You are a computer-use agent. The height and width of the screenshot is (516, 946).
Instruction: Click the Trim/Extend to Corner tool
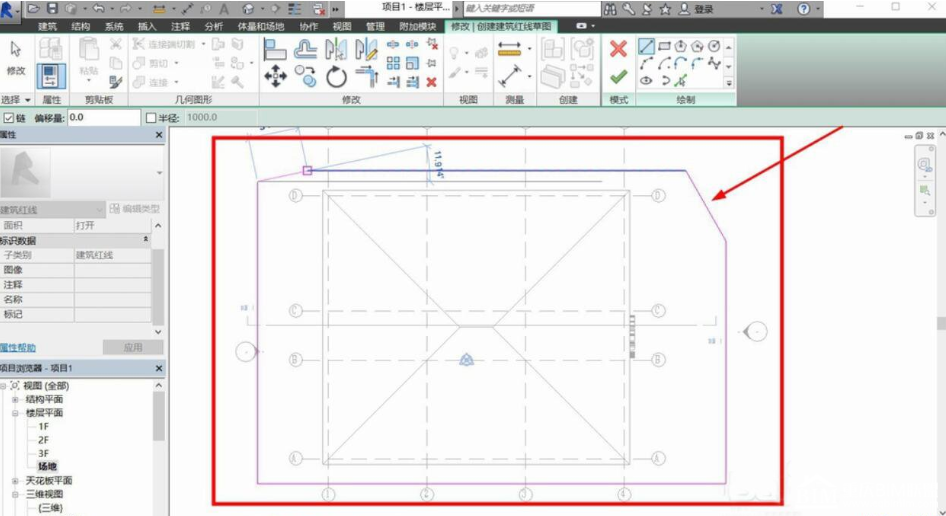click(x=366, y=77)
